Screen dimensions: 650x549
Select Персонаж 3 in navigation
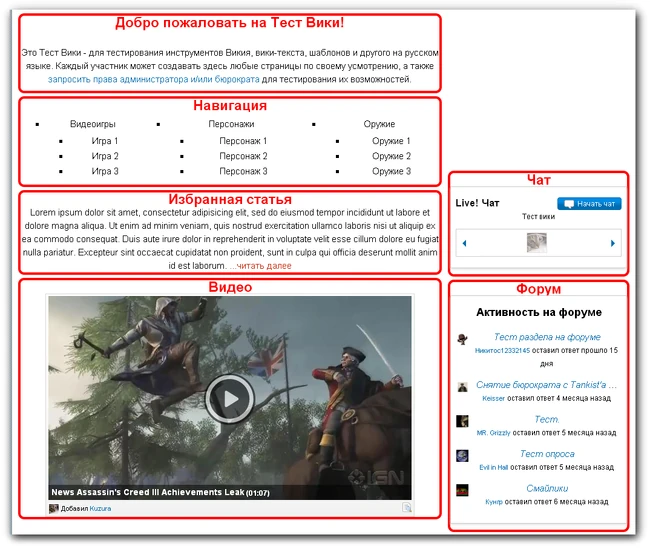[x=243, y=171]
